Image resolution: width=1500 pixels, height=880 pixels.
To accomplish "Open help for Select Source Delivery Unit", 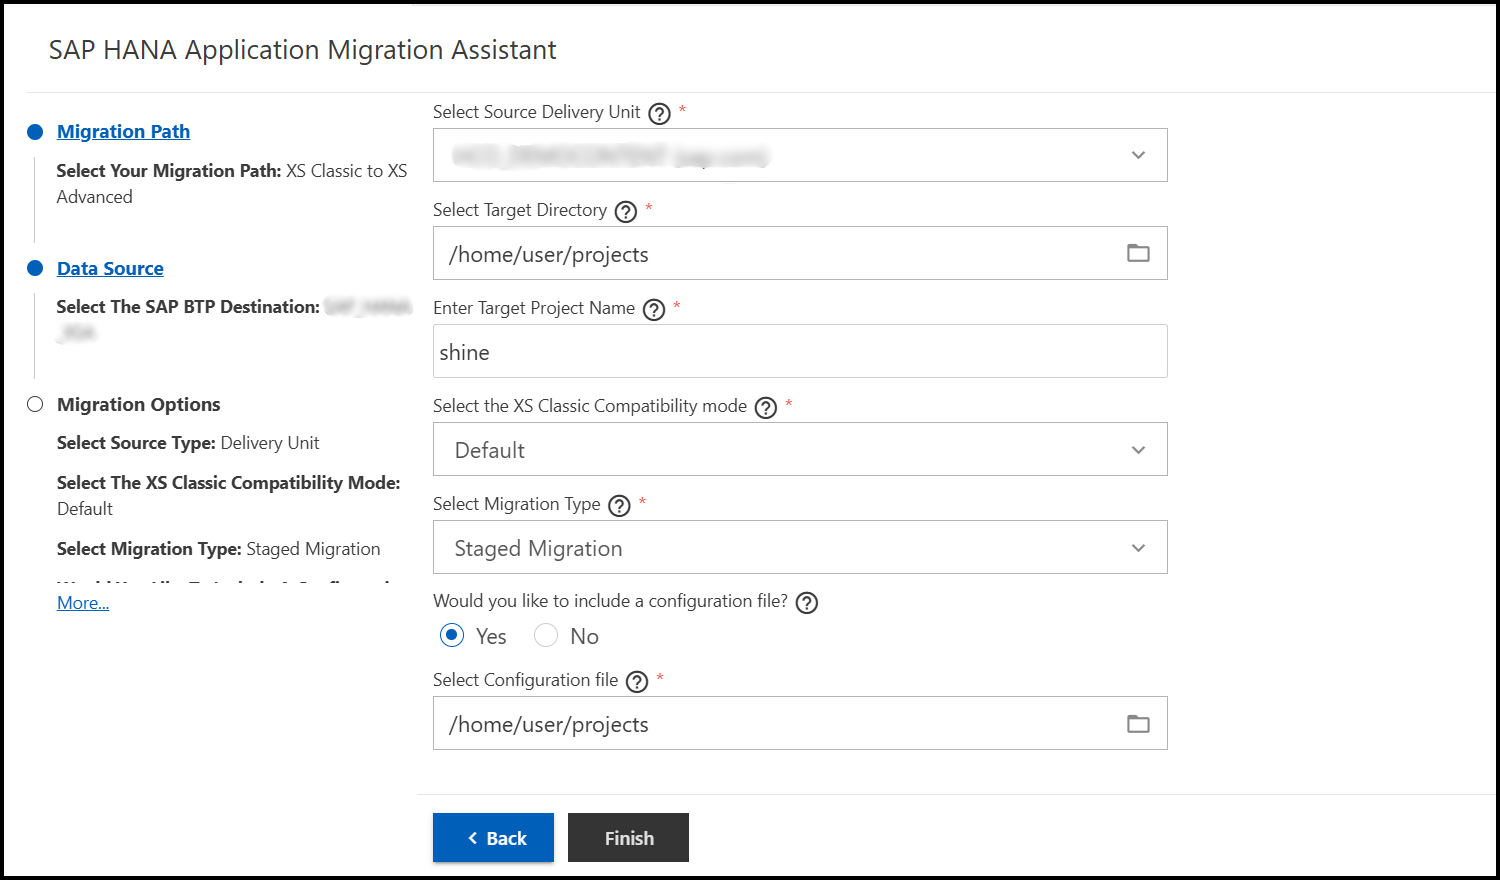I will pyautogui.click(x=659, y=113).
